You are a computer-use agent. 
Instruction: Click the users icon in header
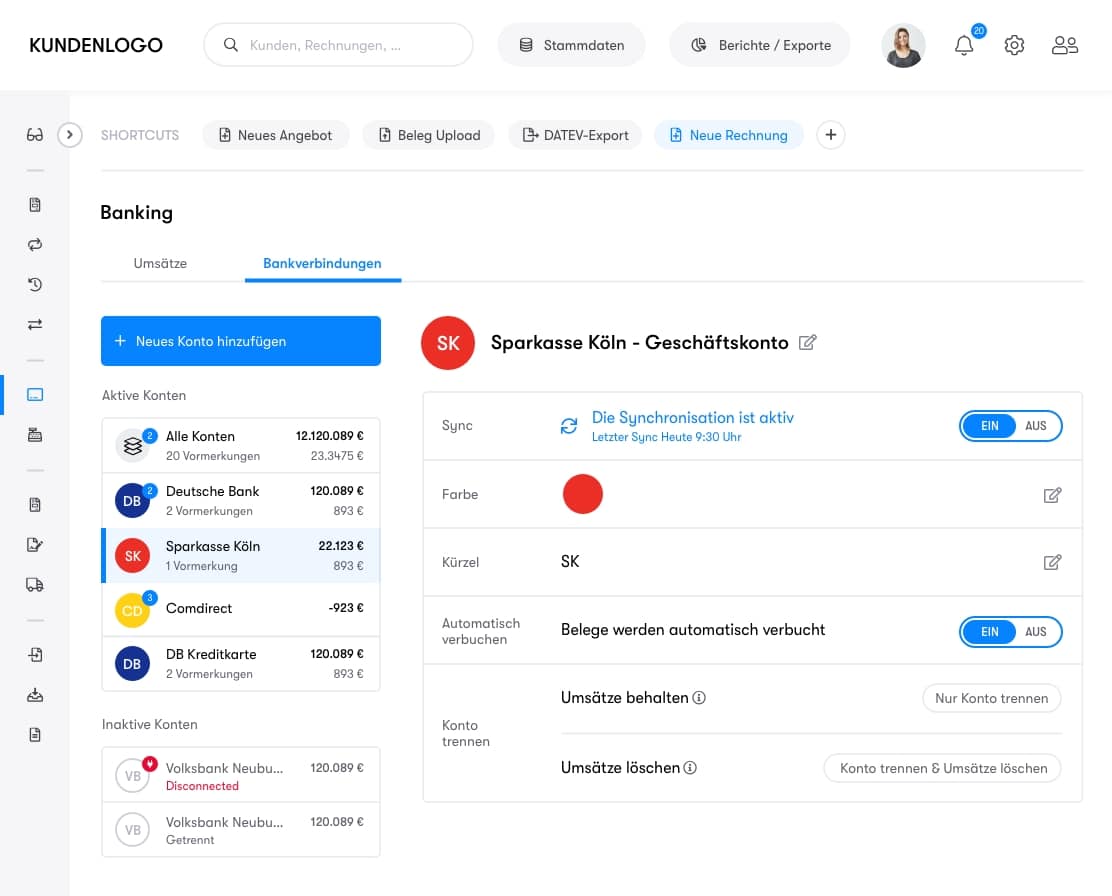(1064, 46)
